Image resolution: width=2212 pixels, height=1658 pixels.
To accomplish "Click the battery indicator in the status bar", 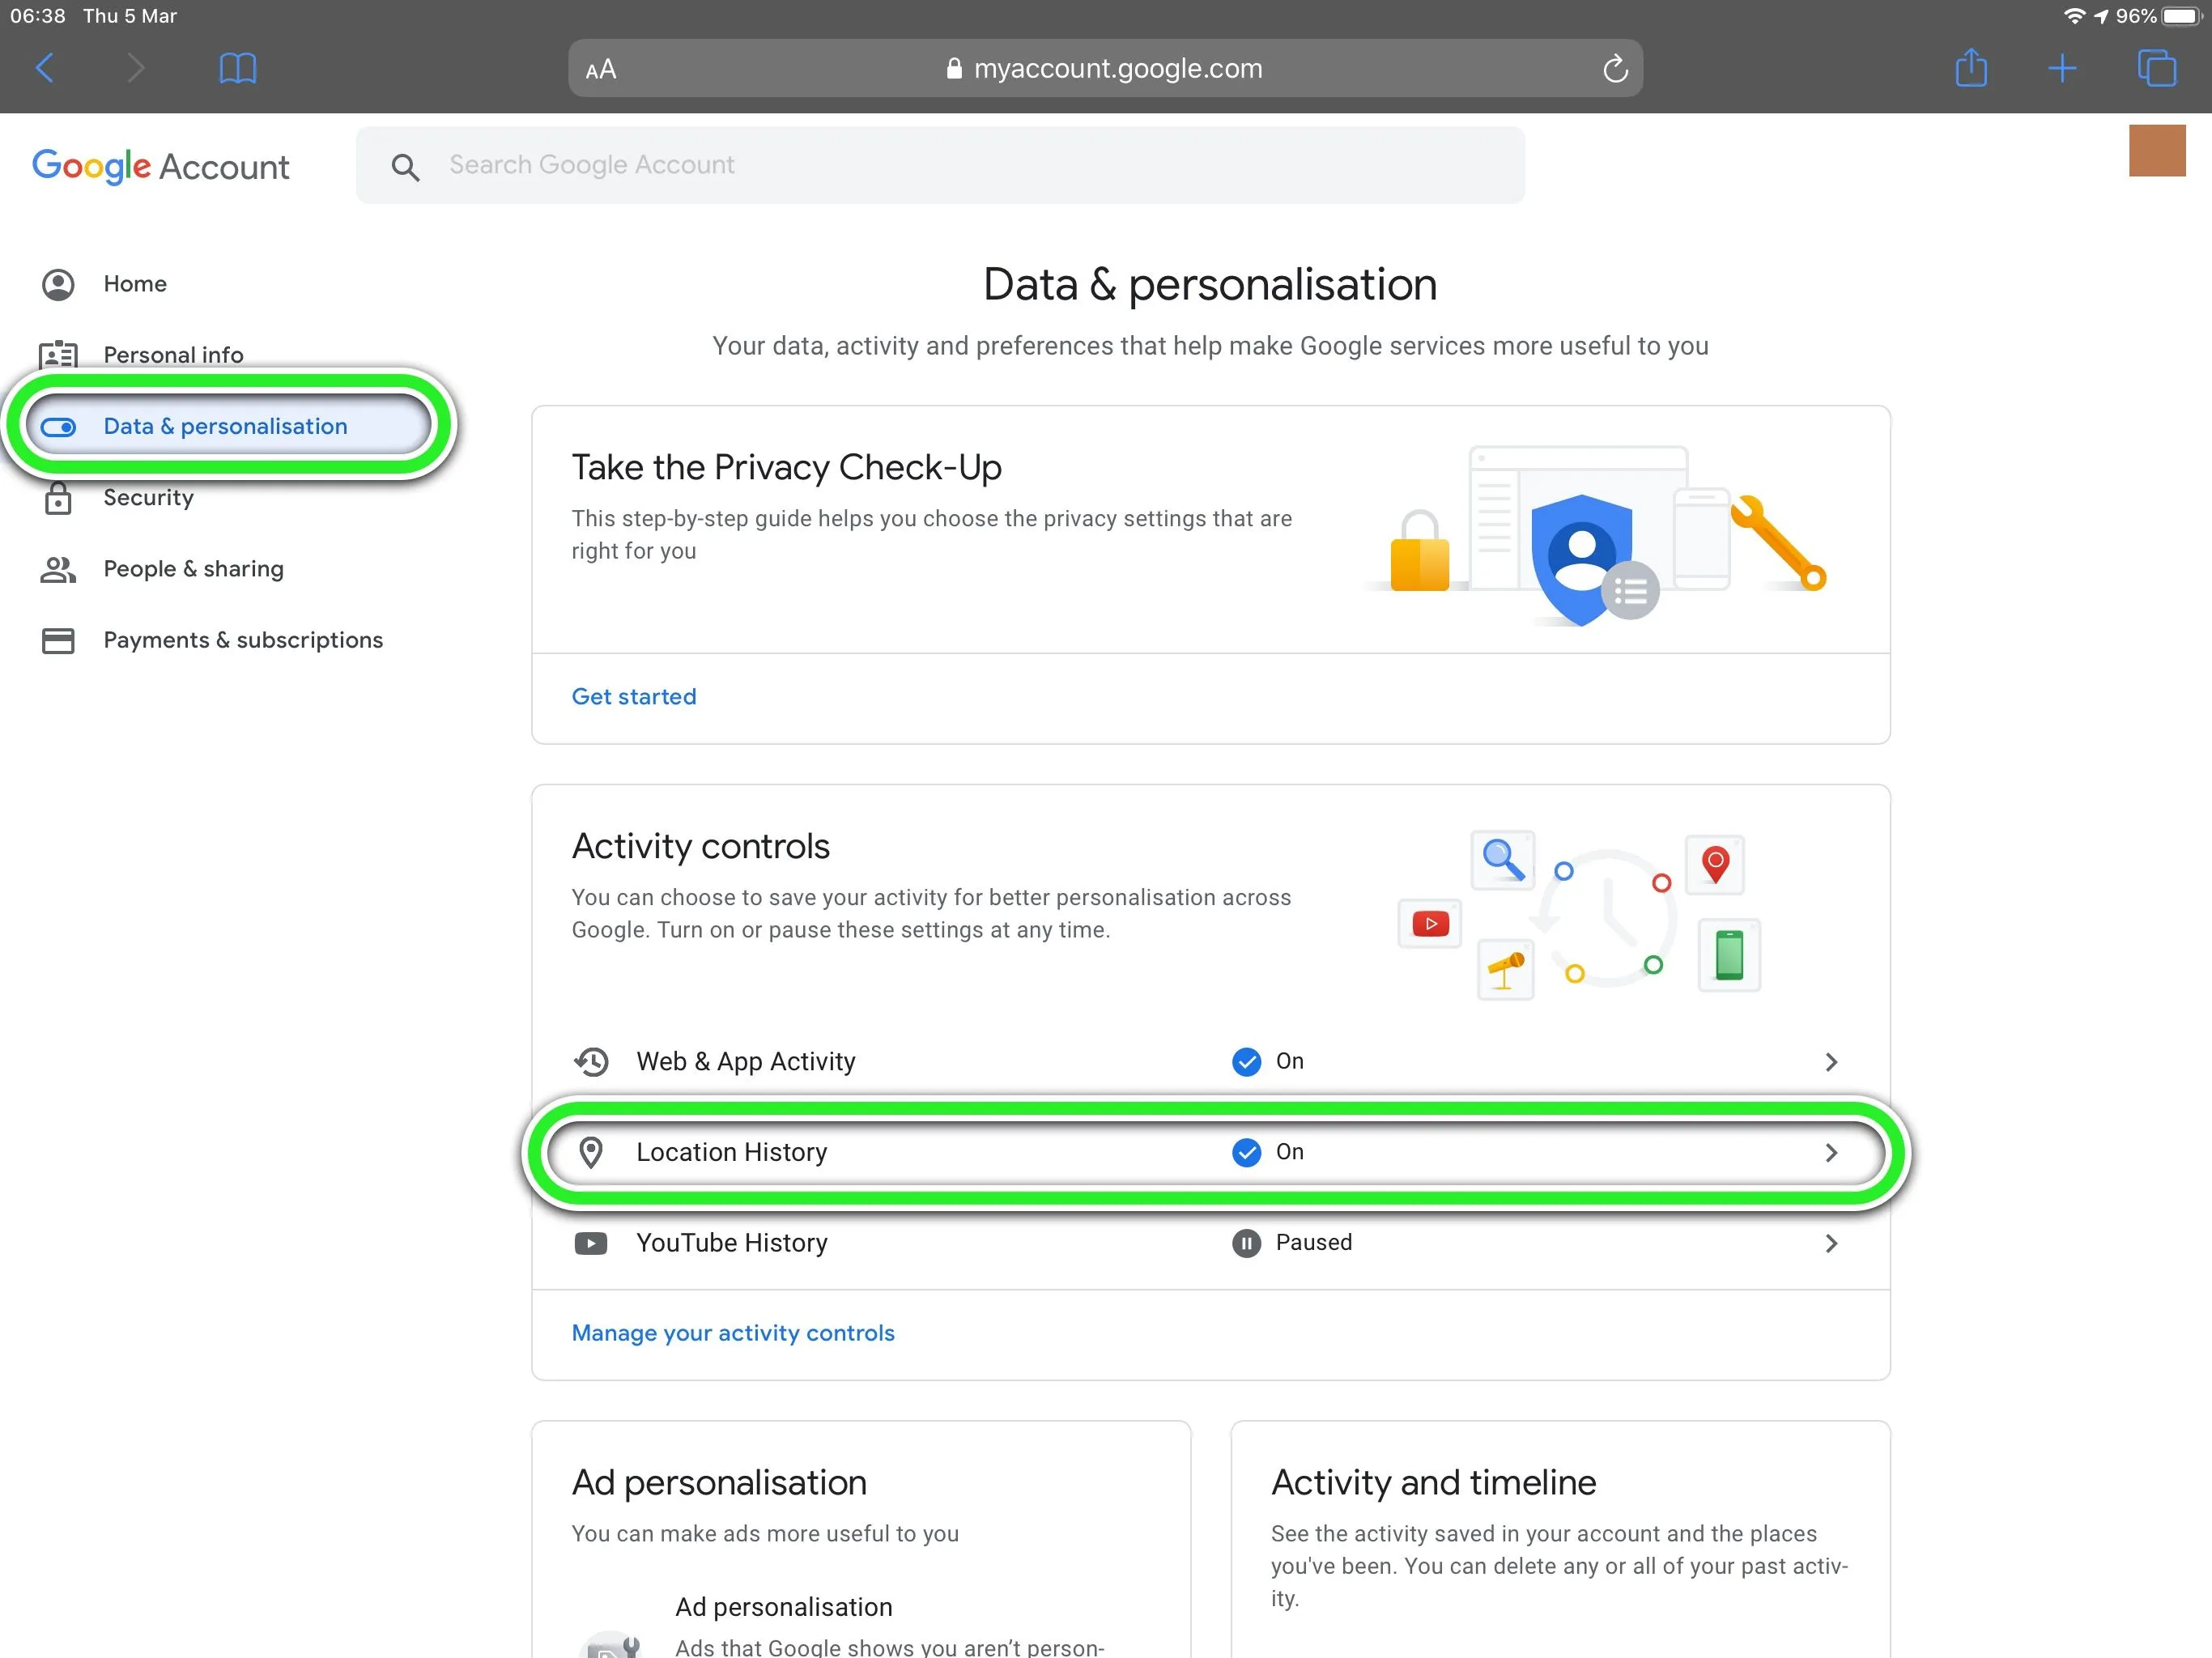I will point(2182,16).
